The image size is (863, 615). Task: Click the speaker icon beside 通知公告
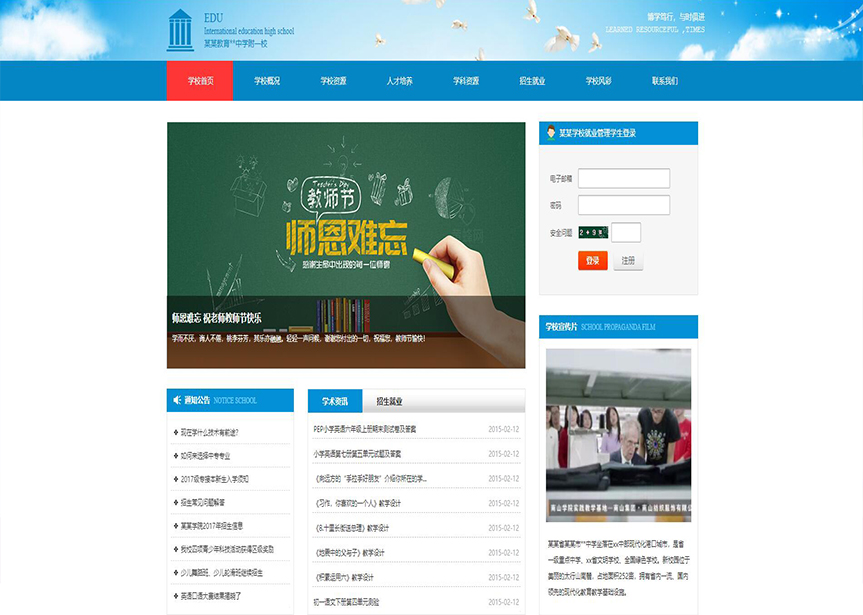point(177,400)
